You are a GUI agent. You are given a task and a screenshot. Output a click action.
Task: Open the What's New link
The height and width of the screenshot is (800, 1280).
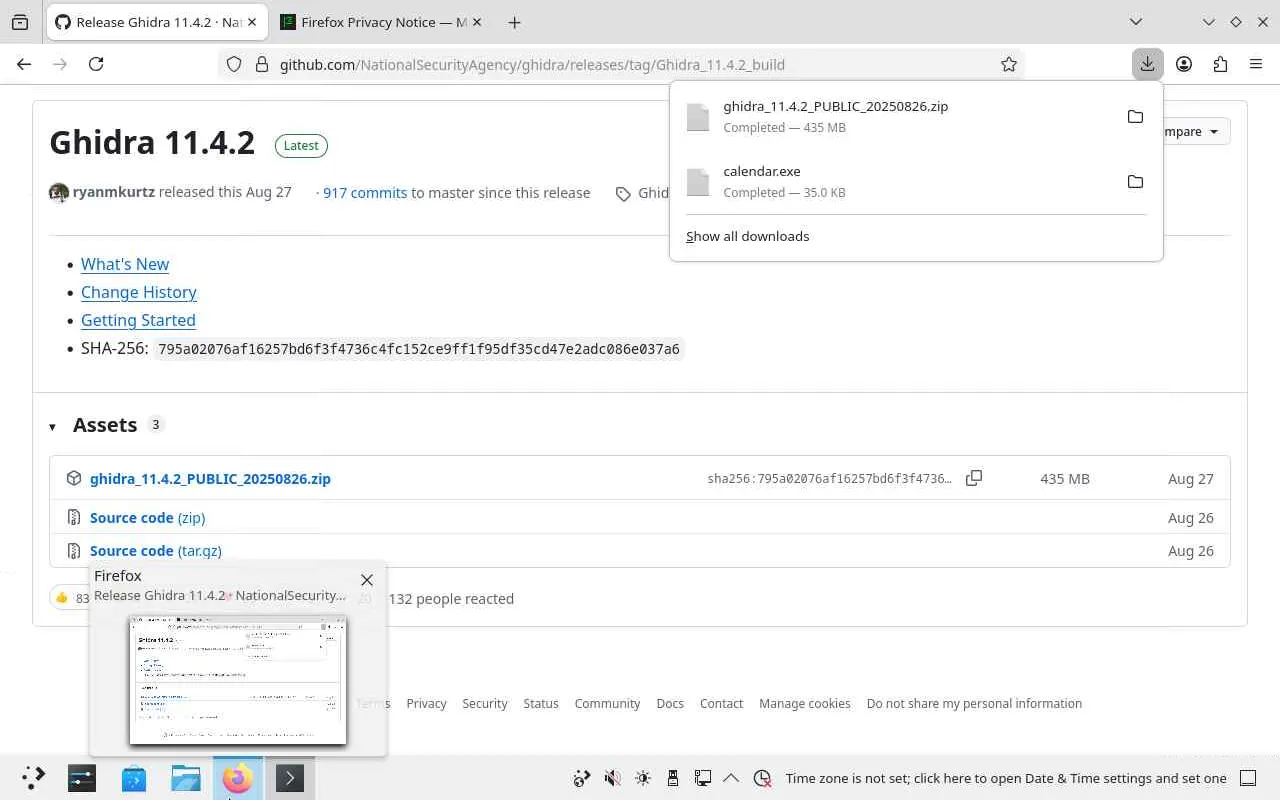(x=125, y=264)
